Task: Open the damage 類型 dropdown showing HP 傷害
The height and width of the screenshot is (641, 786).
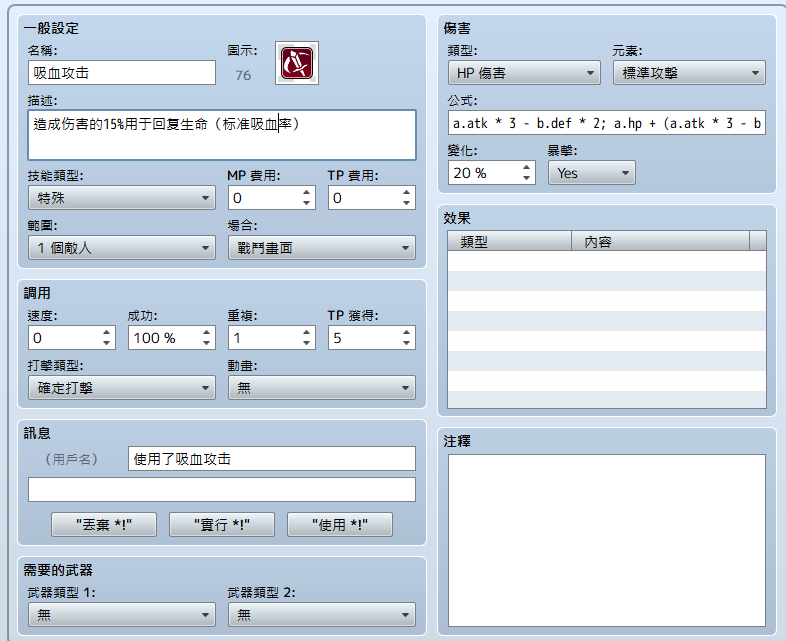Action: point(524,73)
